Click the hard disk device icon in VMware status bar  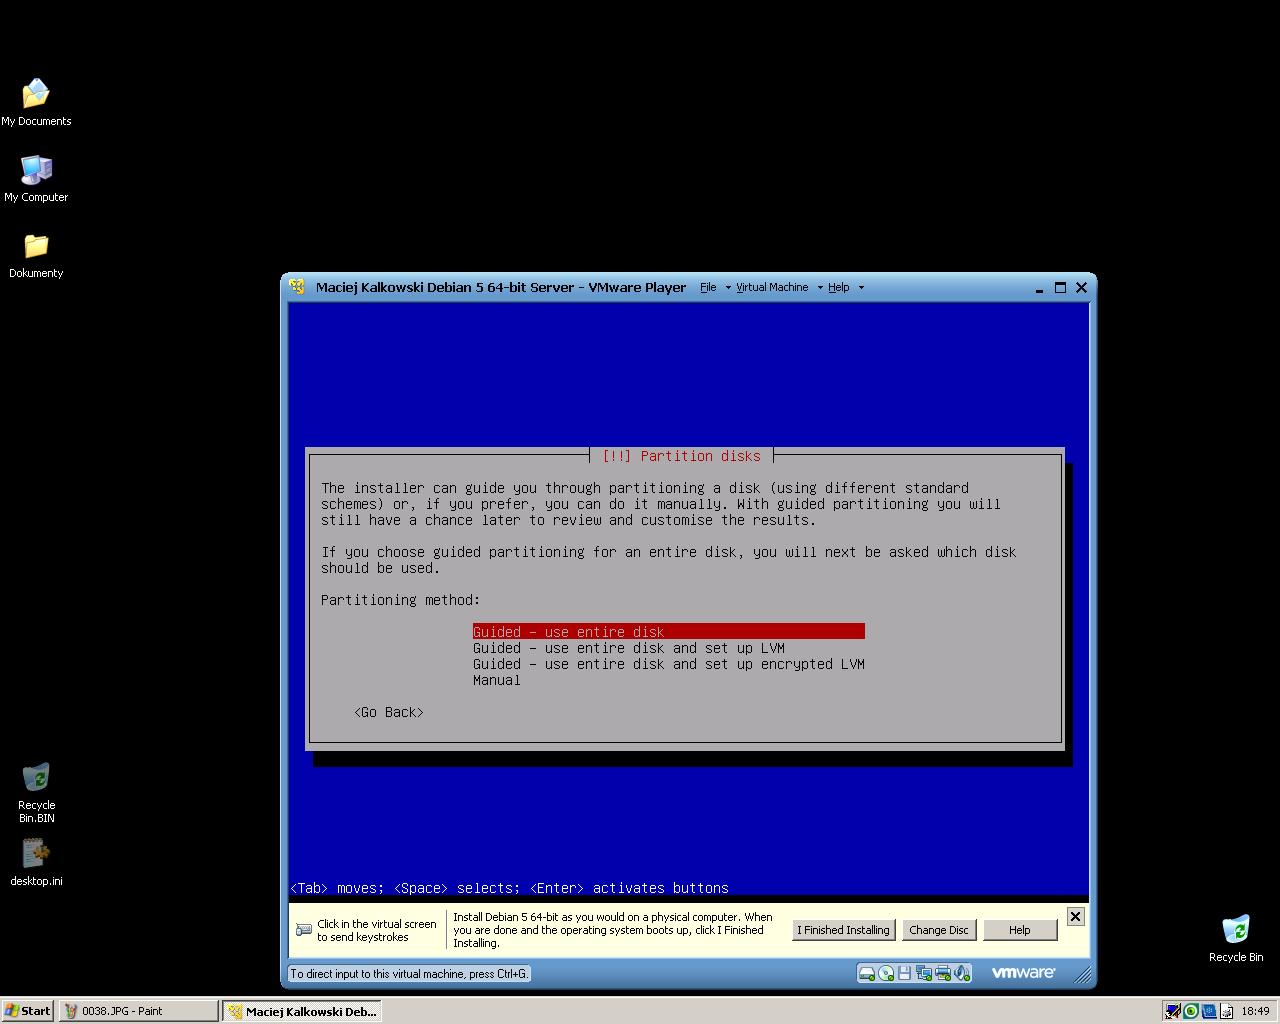867,973
